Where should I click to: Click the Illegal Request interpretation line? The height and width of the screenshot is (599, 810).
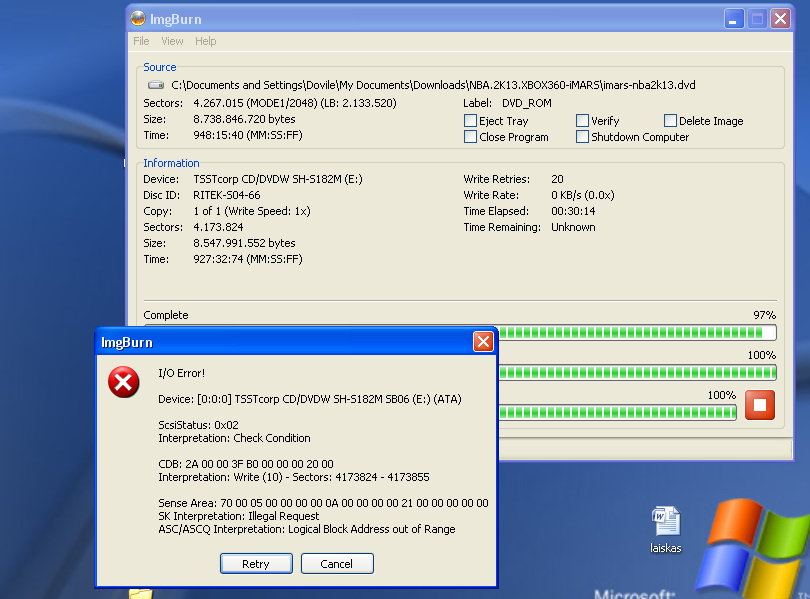(239, 516)
